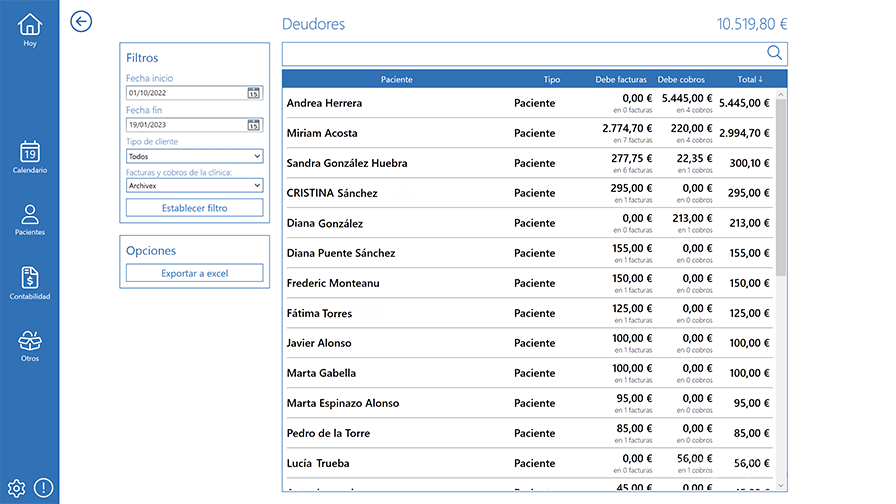Open the Calendario sidebar icon

(30, 156)
